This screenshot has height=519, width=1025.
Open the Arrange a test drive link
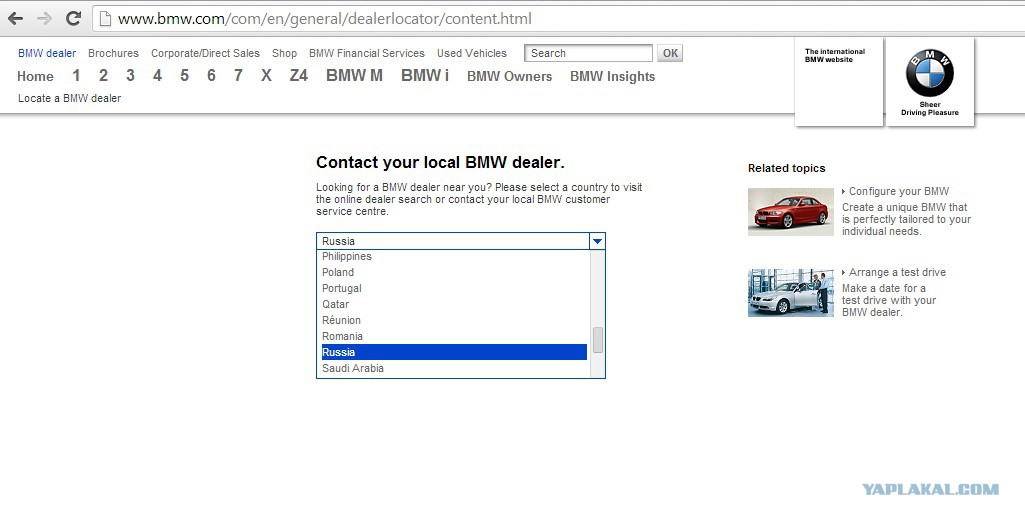click(897, 273)
